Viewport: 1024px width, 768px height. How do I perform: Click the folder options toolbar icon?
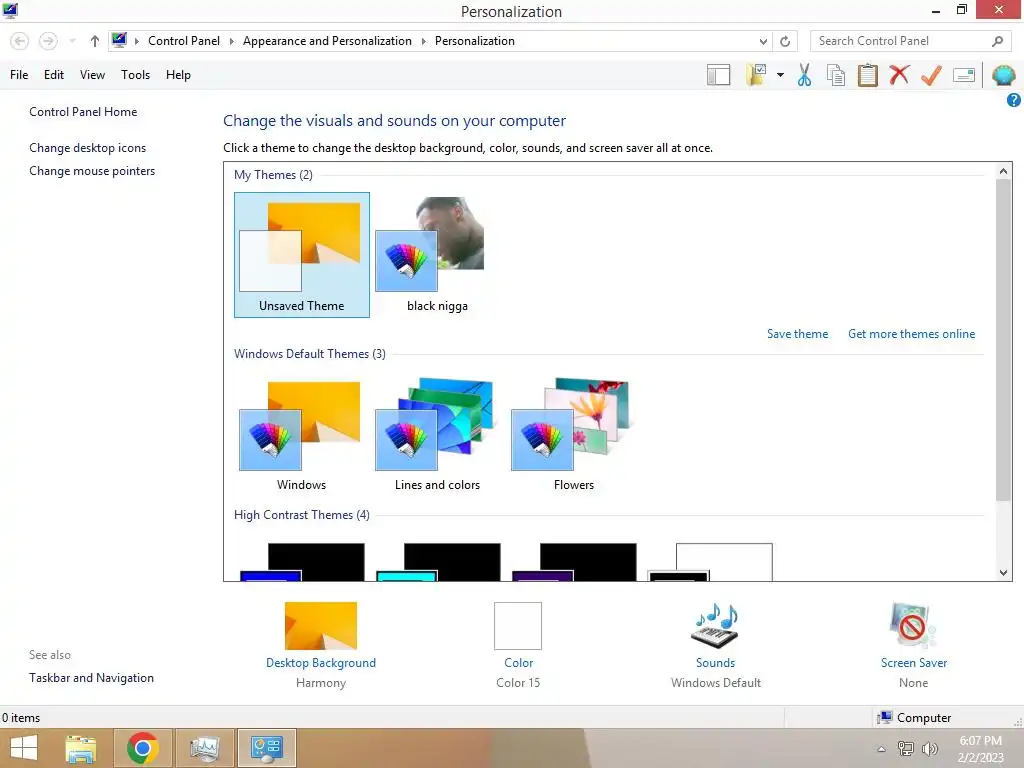[756, 75]
